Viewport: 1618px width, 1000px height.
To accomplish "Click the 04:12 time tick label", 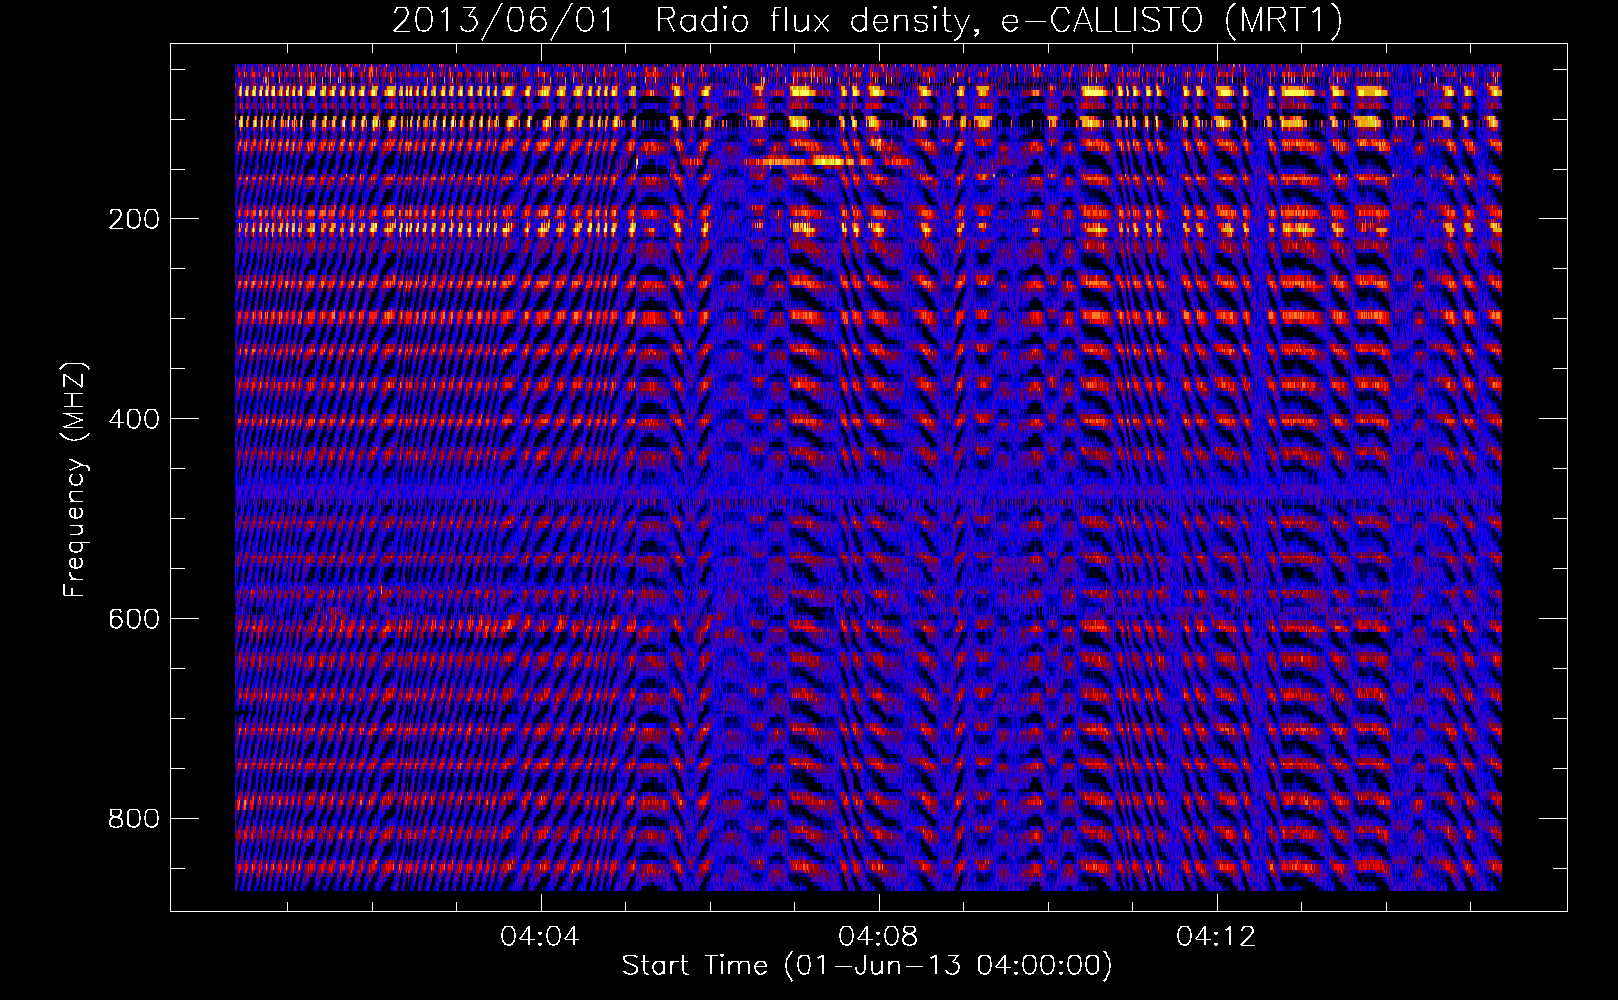I will tap(1216, 937).
